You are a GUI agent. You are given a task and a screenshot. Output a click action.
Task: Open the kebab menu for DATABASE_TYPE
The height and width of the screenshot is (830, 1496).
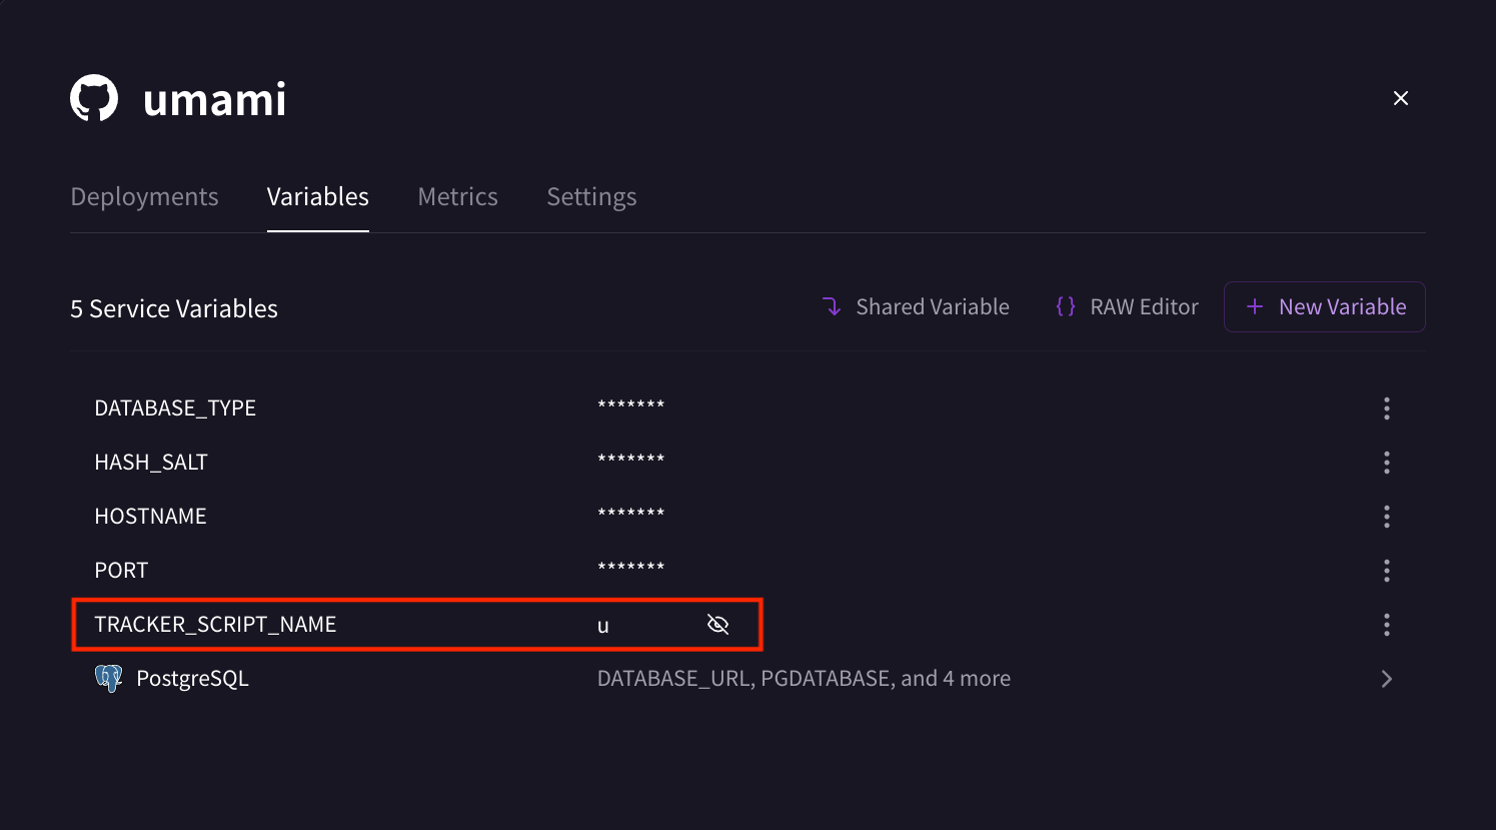(1387, 408)
